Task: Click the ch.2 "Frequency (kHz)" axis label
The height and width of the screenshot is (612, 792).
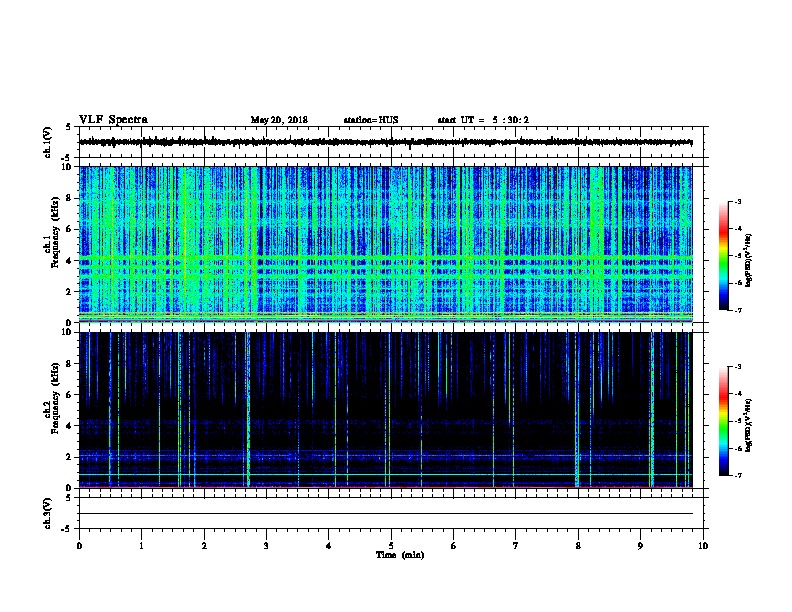Action: coord(55,398)
